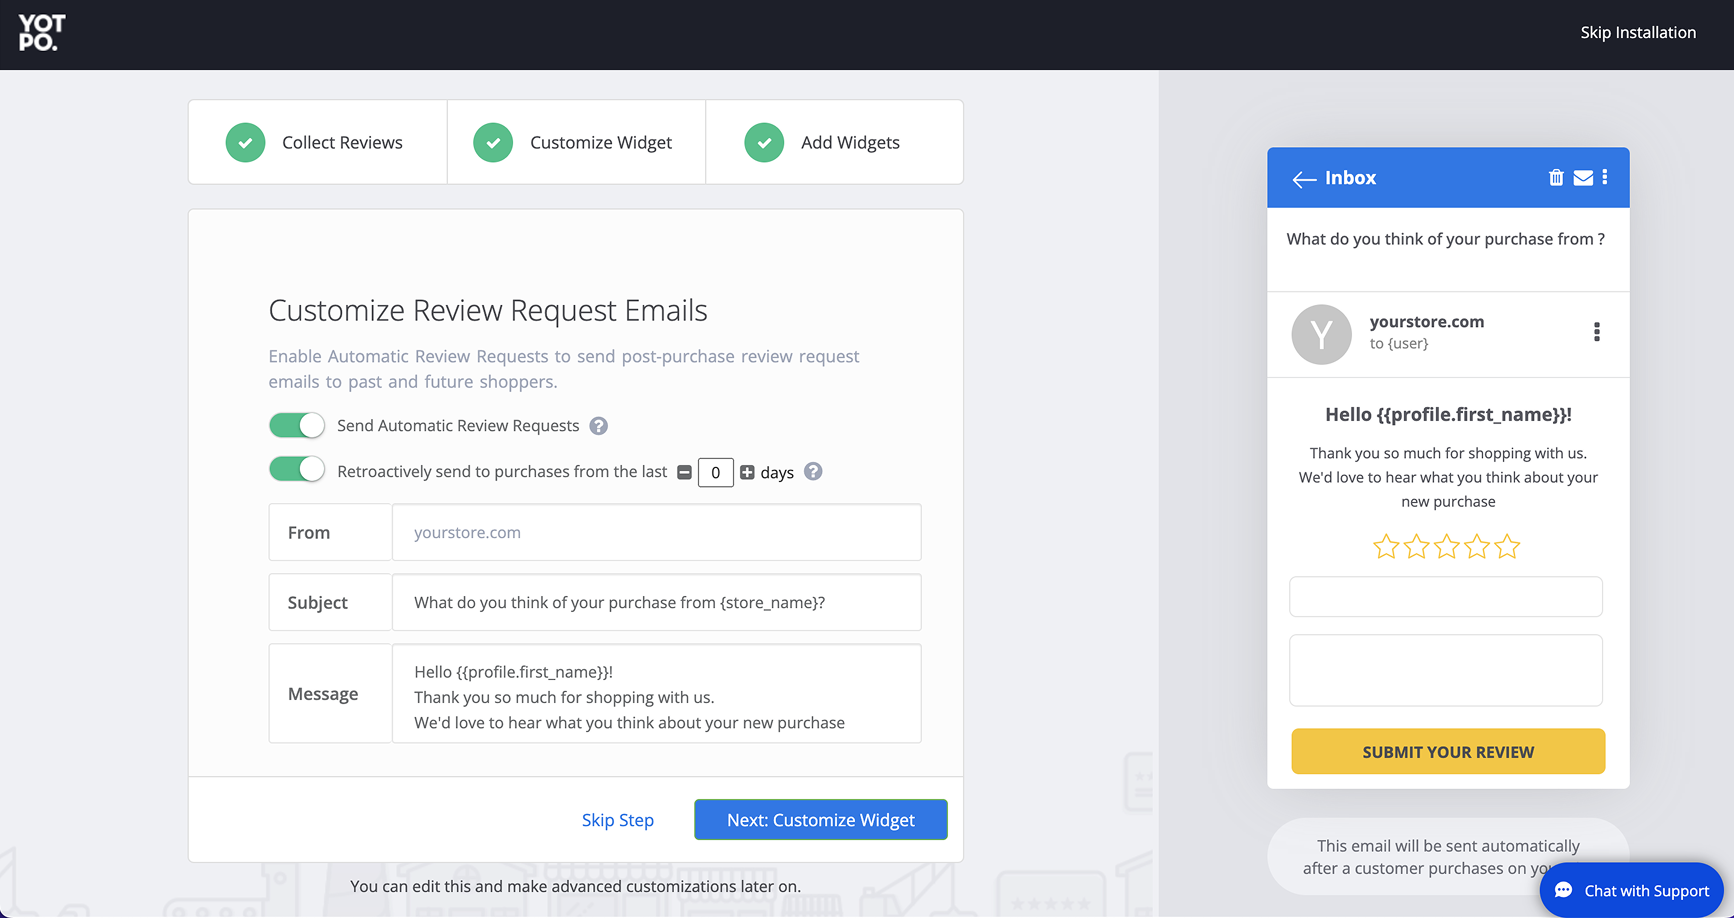Open three-dot menu beside yourstore.com sender
The width and height of the screenshot is (1734, 918).
tap(1597, 332)
